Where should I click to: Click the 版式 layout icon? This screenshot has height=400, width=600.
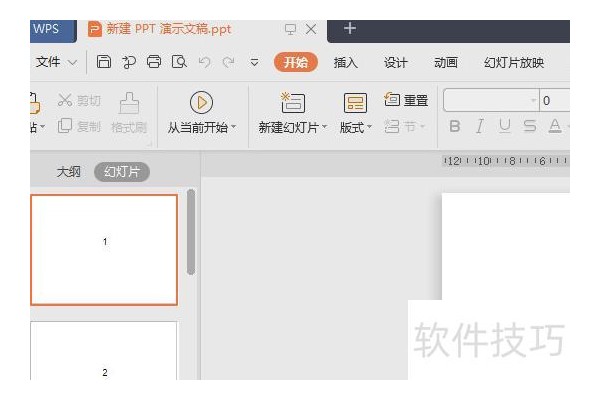click(355, 103)
